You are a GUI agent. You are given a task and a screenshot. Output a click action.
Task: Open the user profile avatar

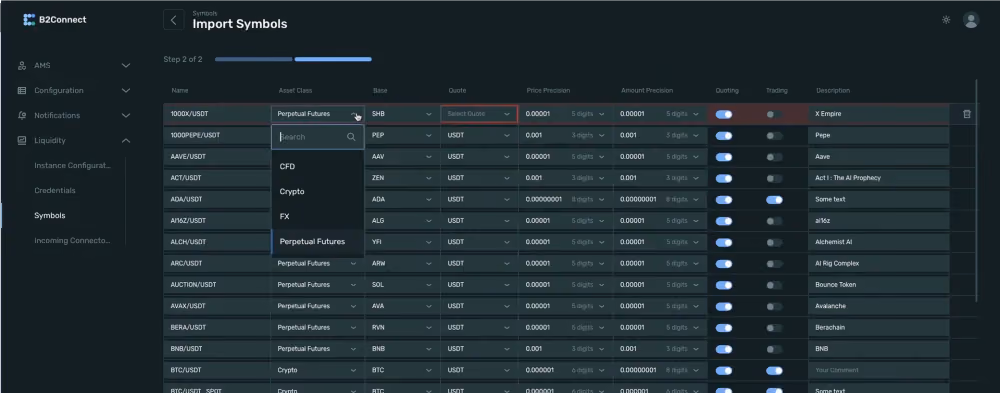pos(971,20)
